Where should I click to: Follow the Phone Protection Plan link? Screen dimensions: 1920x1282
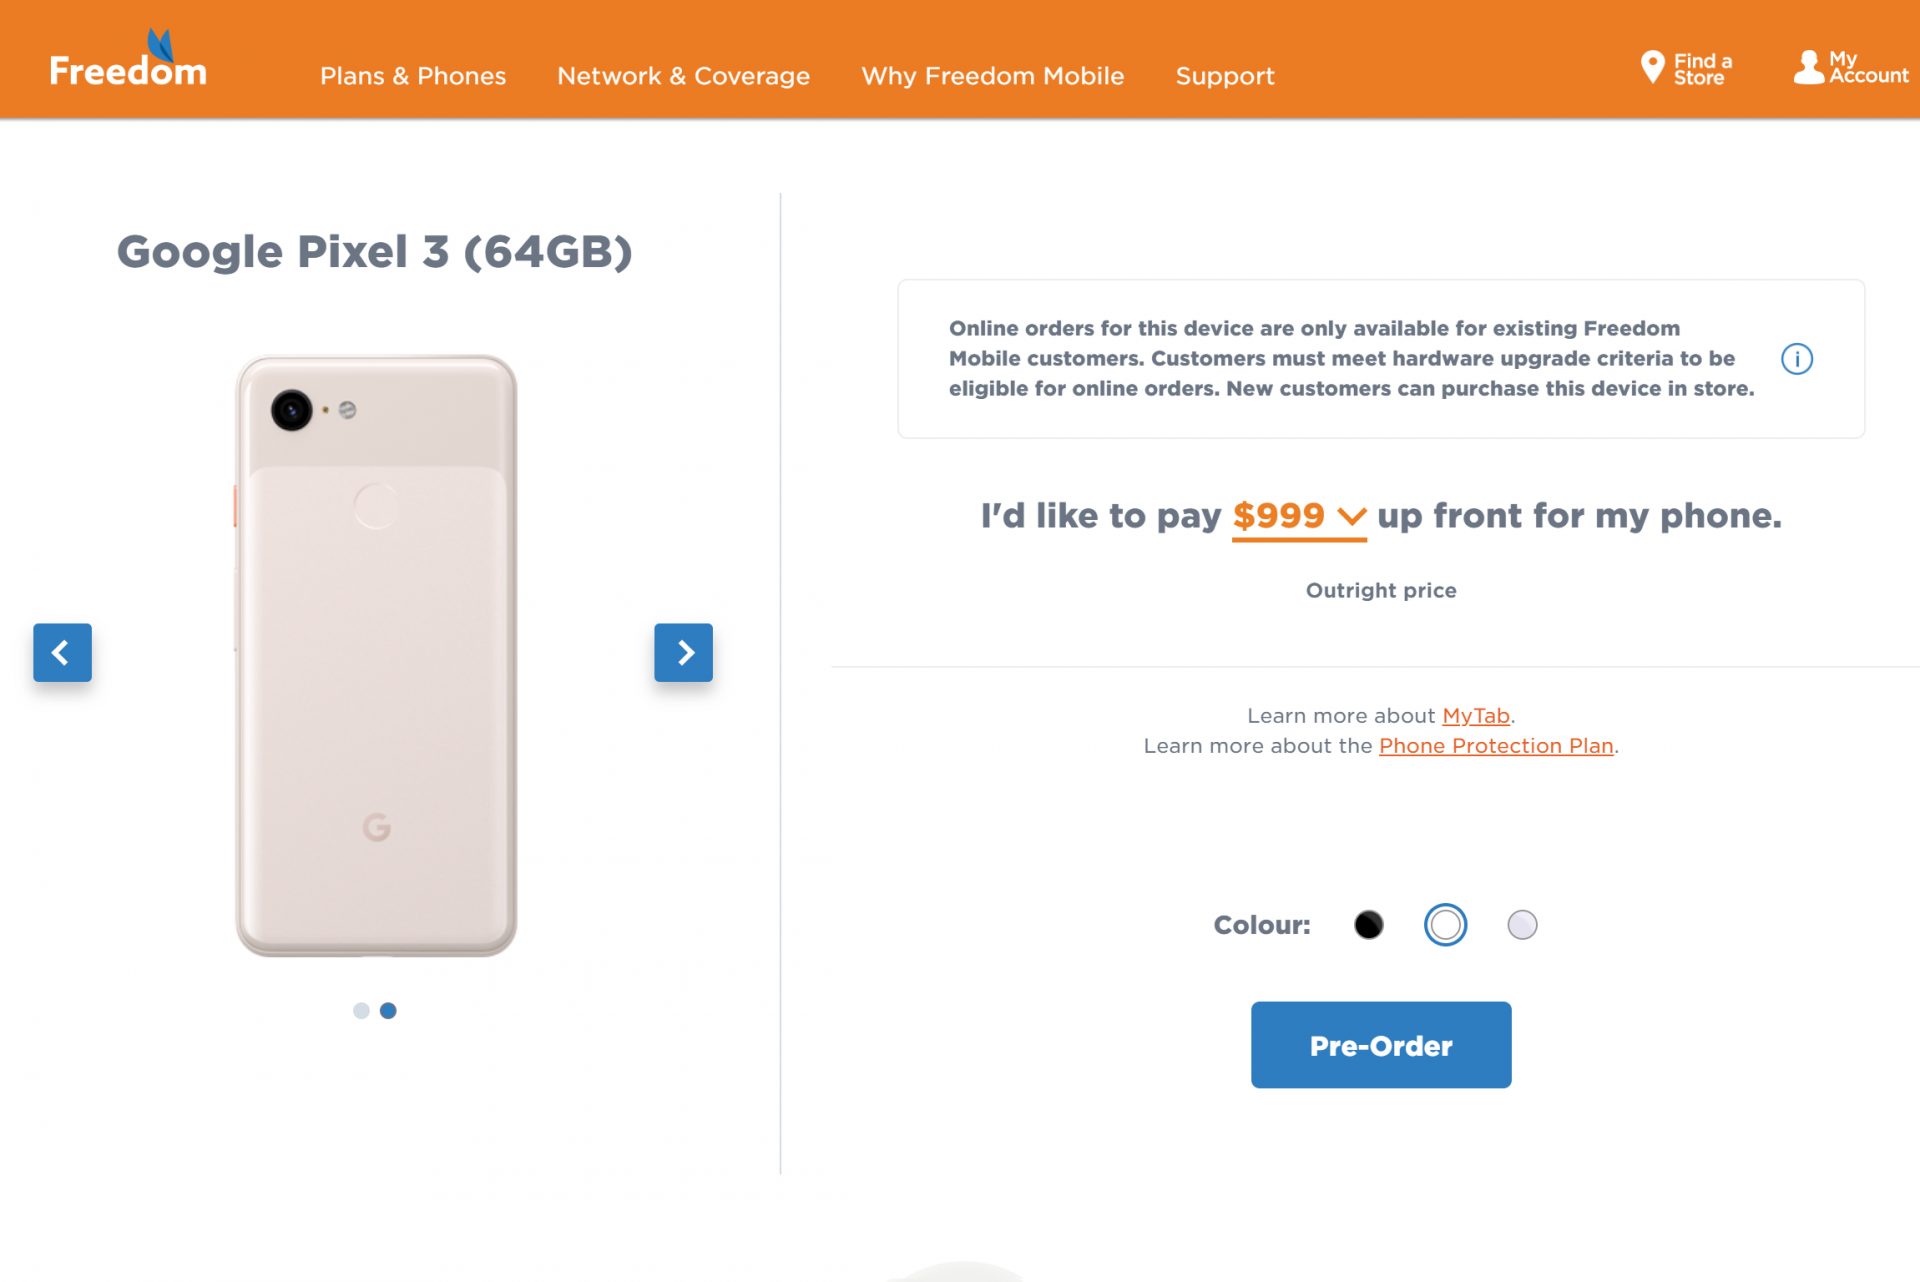pos(1495,746)
